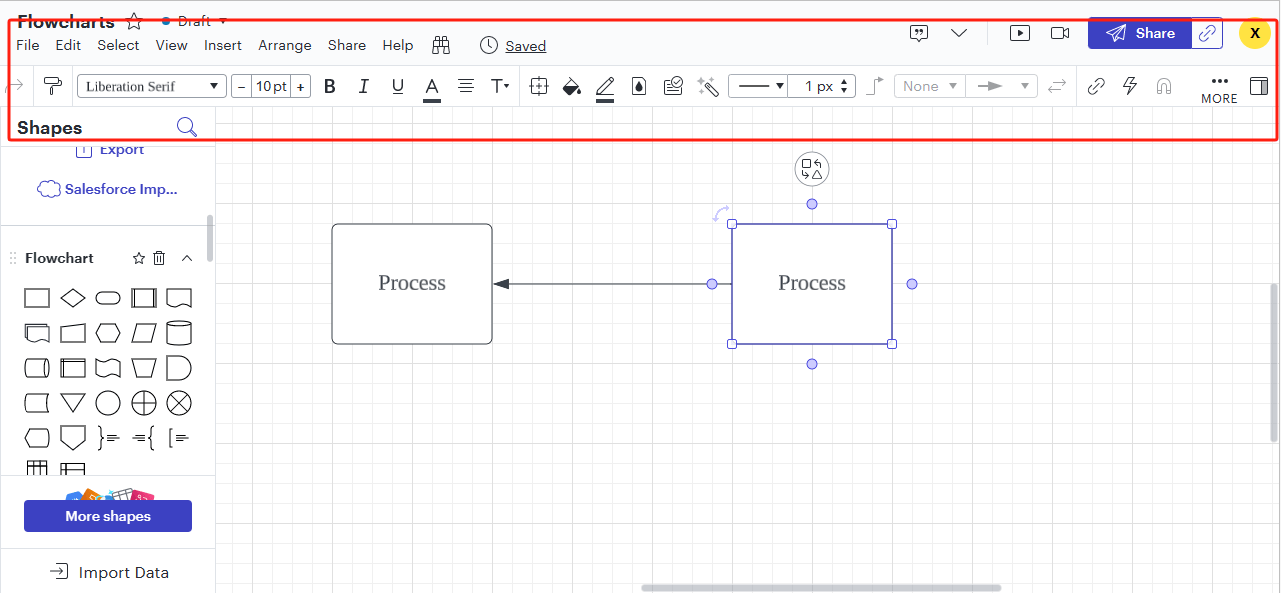Toggle the magnet snapping icon
The width and height of the screenshot is (1281, 593).
pyautogui.click(x=1163, y=86)
